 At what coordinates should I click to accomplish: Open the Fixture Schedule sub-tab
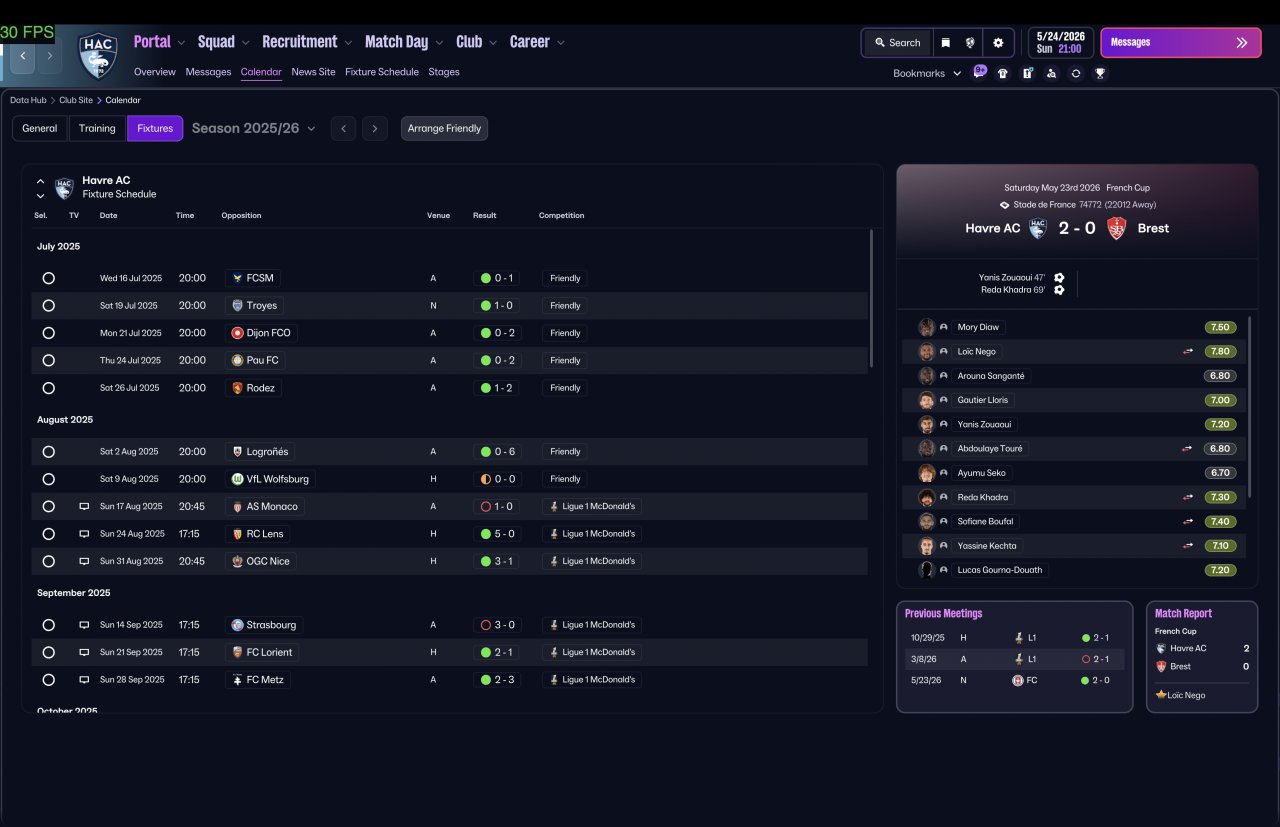point(382,72)
